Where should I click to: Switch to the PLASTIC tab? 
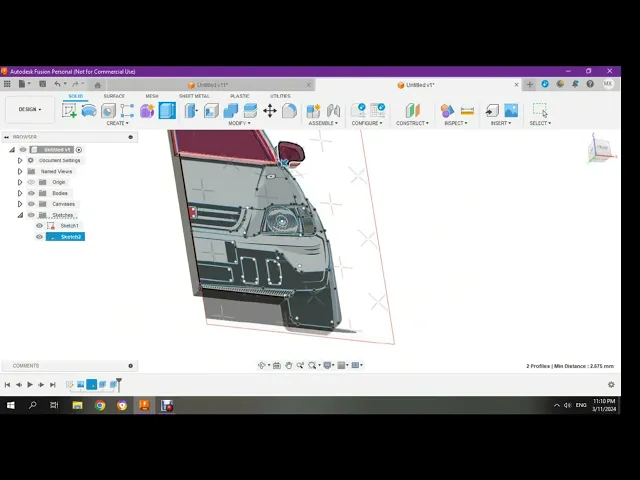click(x=240, y=96)
